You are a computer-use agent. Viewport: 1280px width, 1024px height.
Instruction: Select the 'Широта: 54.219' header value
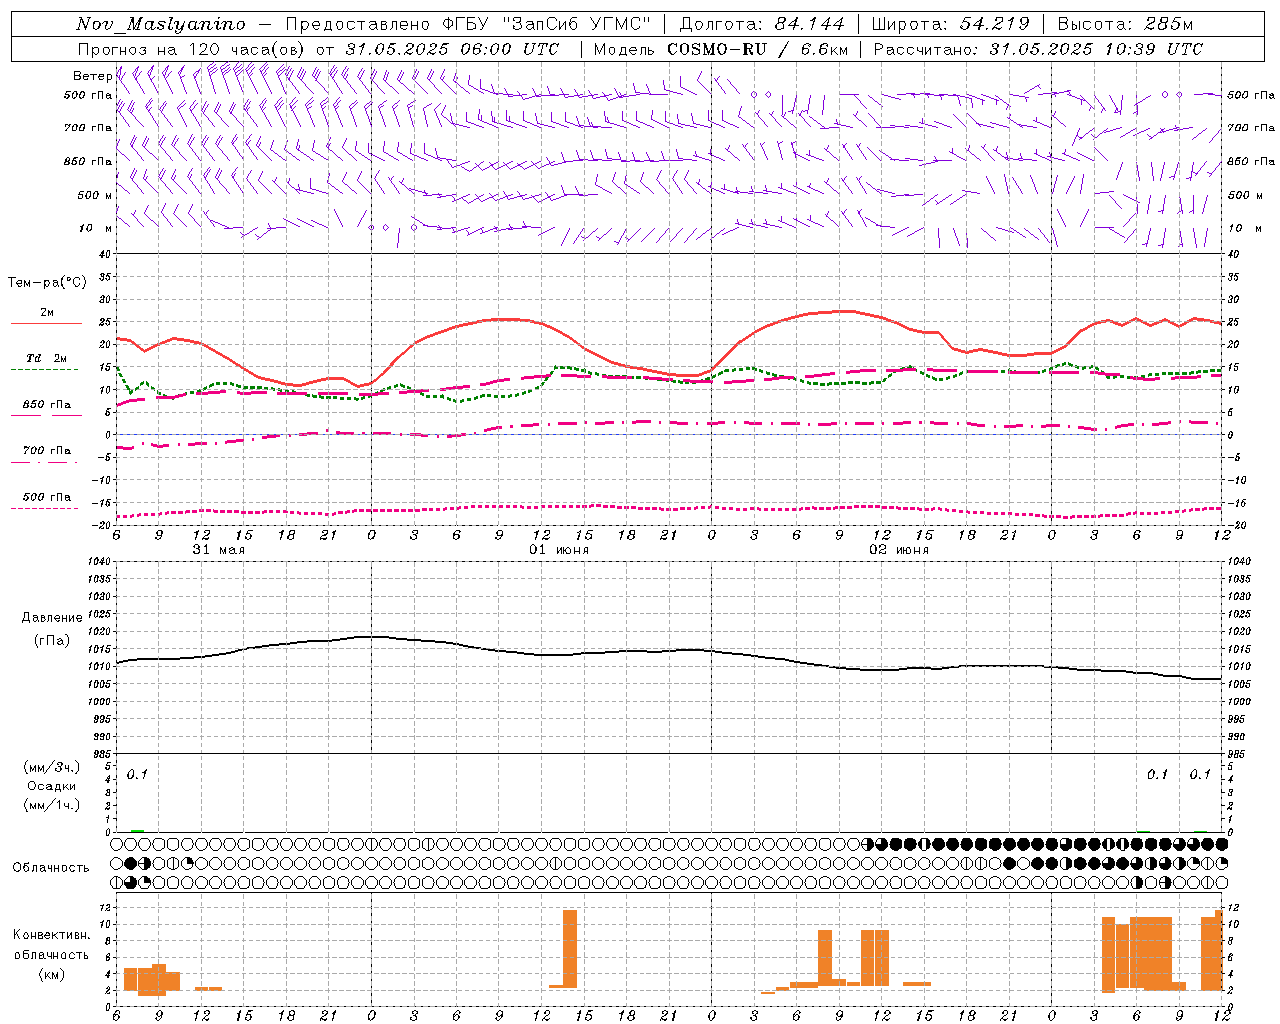[x=951, y=24]
